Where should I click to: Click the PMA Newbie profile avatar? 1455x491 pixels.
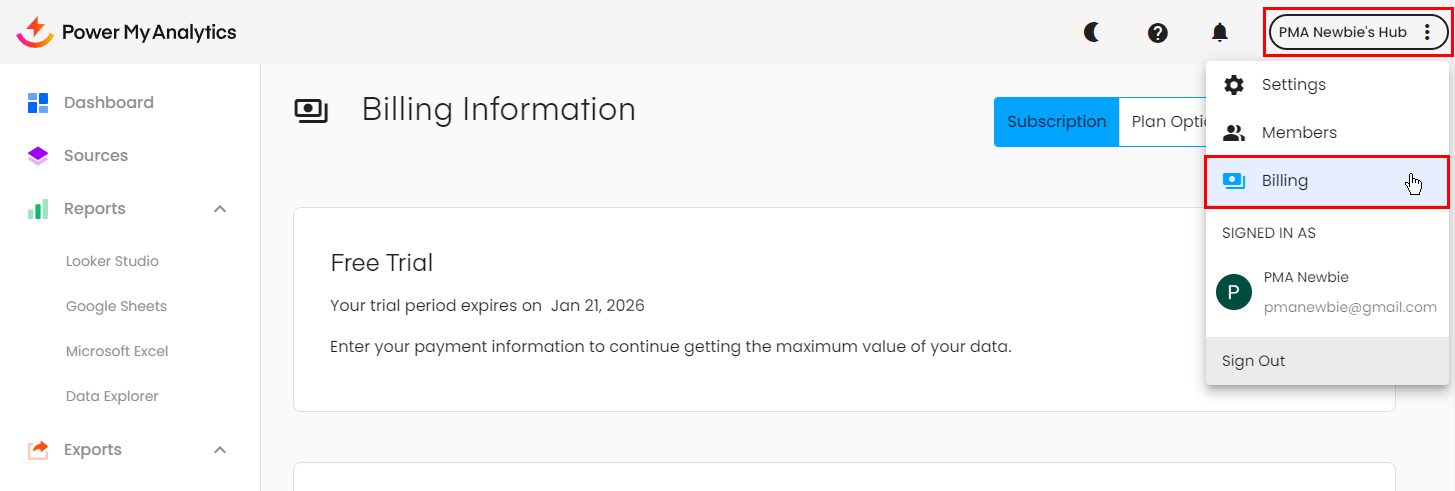[1233, 292]
